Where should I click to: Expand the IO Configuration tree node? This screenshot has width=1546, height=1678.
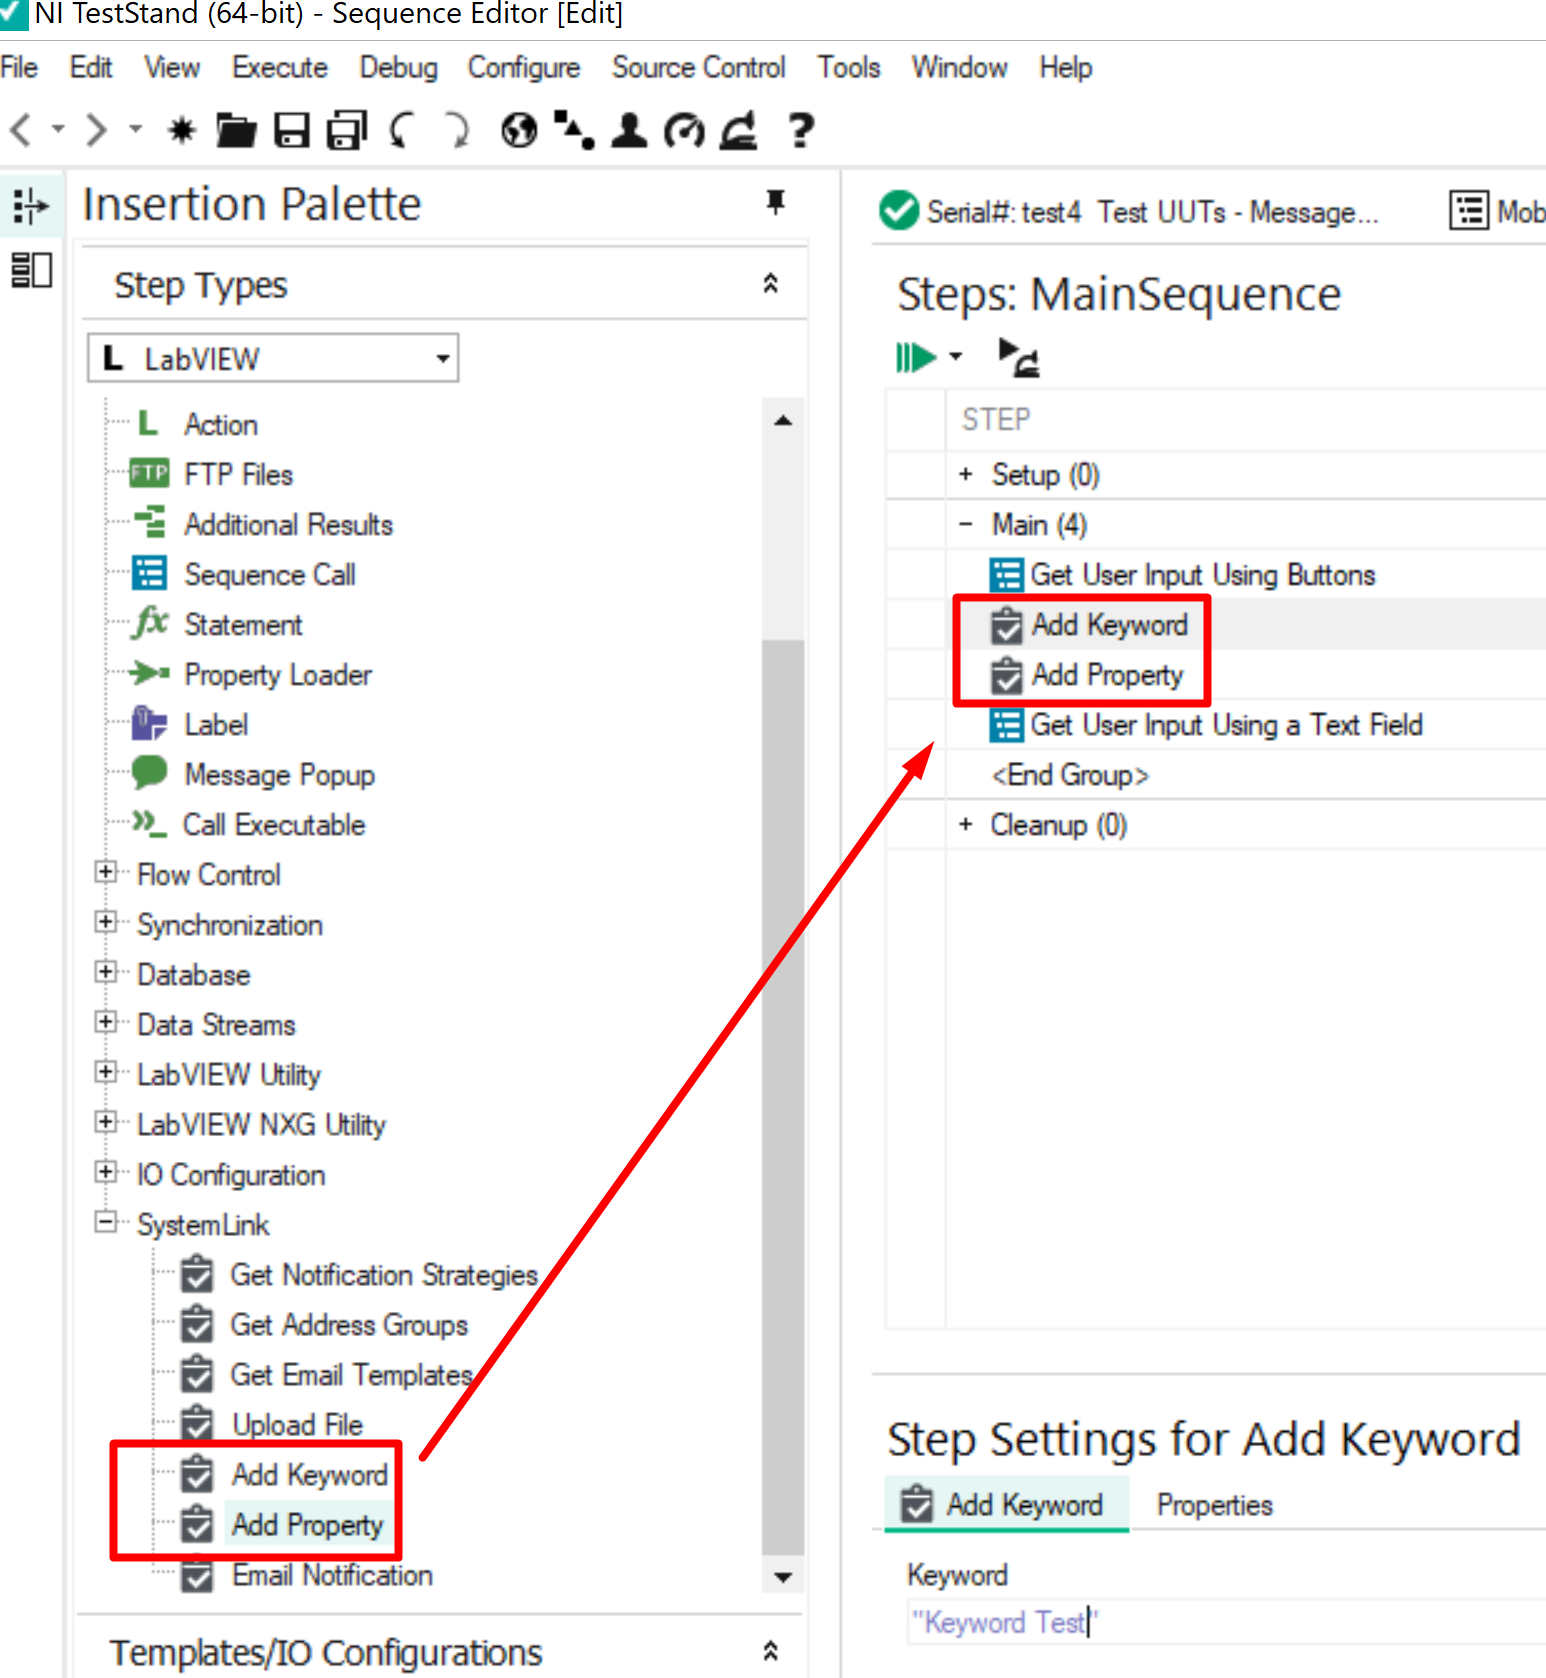click(x=105, y=1172)
